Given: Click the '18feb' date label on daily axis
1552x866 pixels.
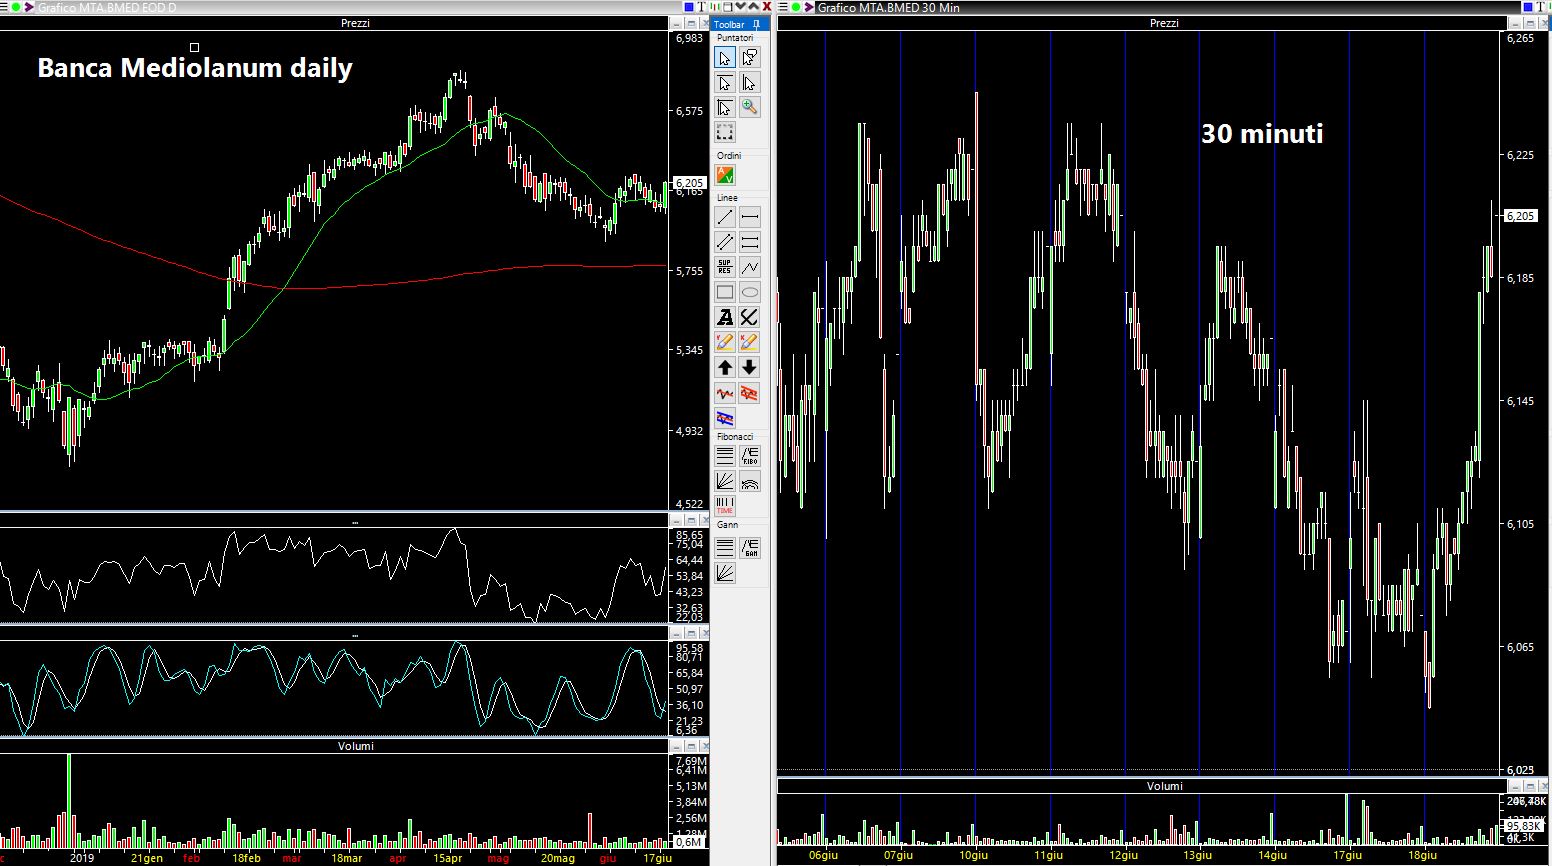Looking at the screenshot, I should coord(246,858).
